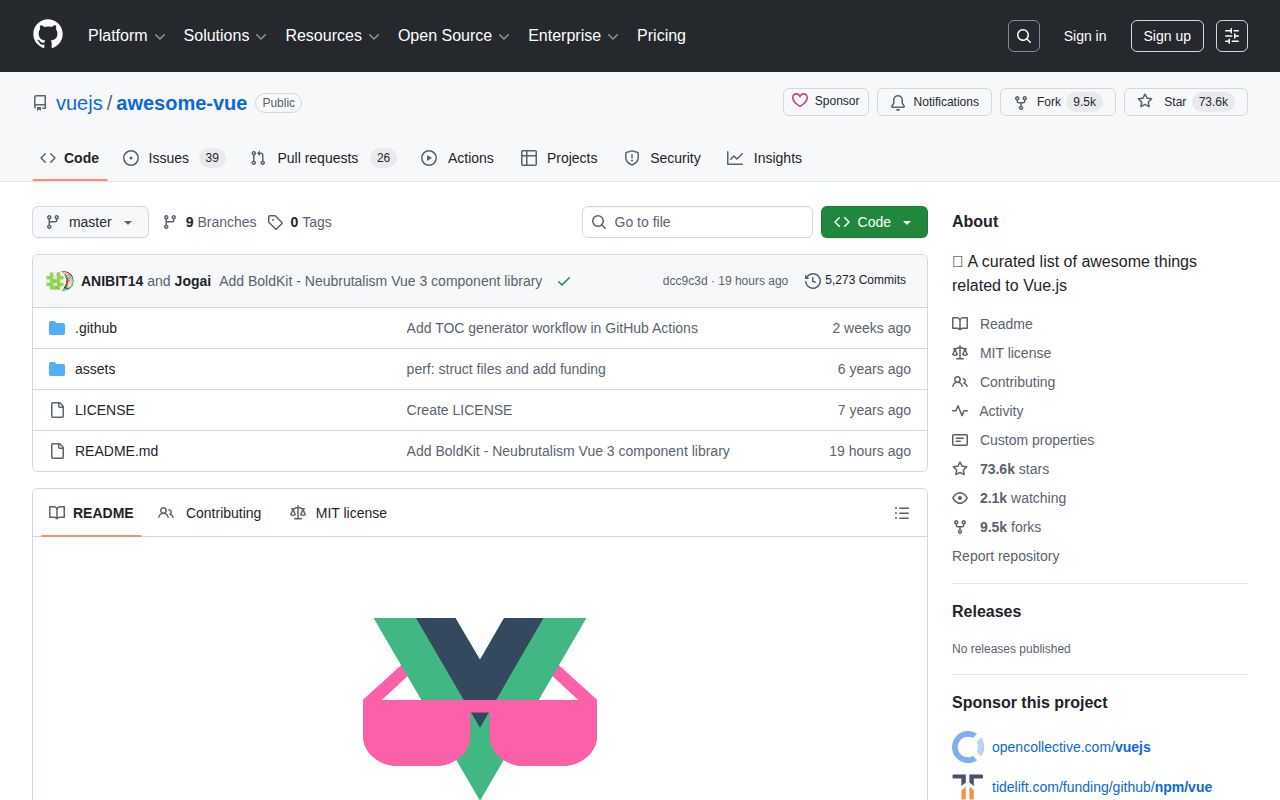
Task: Click the Notifications bell icon
Action: [897, 101]
